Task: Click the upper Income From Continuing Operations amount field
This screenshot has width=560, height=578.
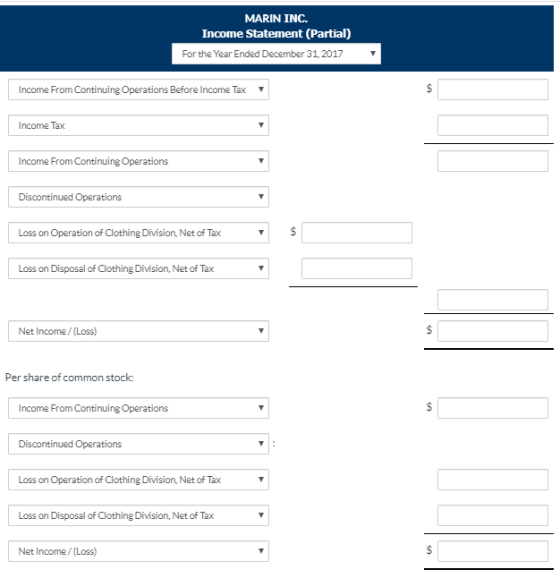Action: [493, 161]
